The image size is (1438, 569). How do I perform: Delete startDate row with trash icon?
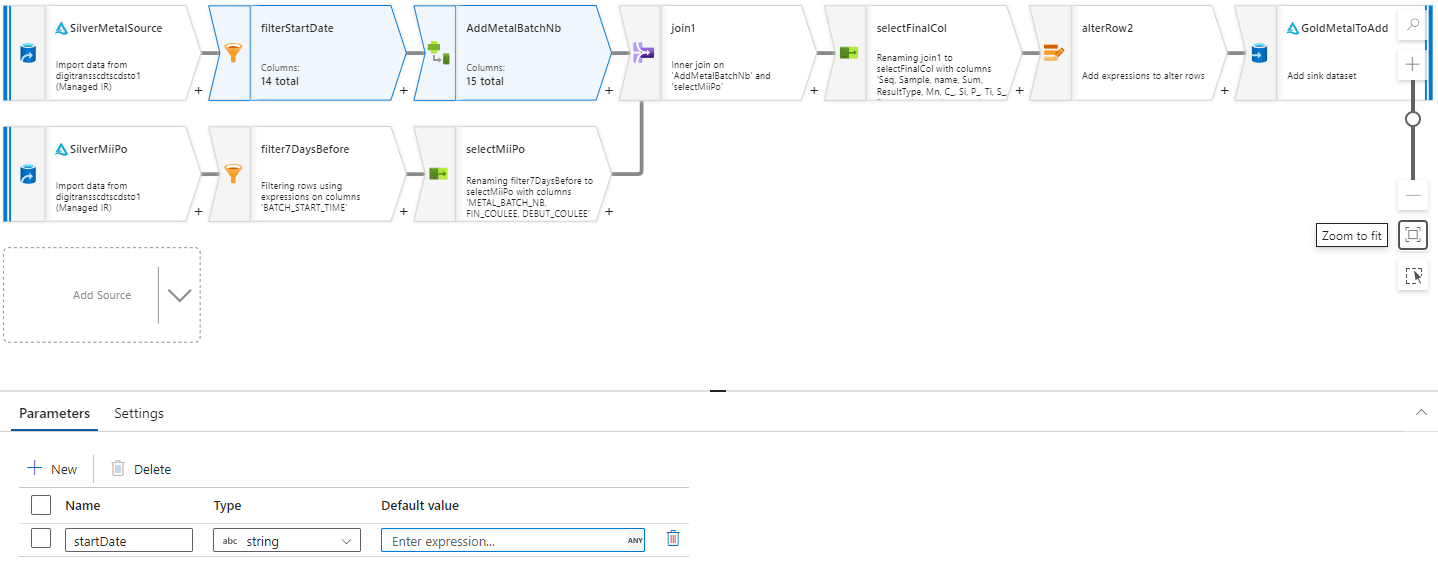click(673, 539)
